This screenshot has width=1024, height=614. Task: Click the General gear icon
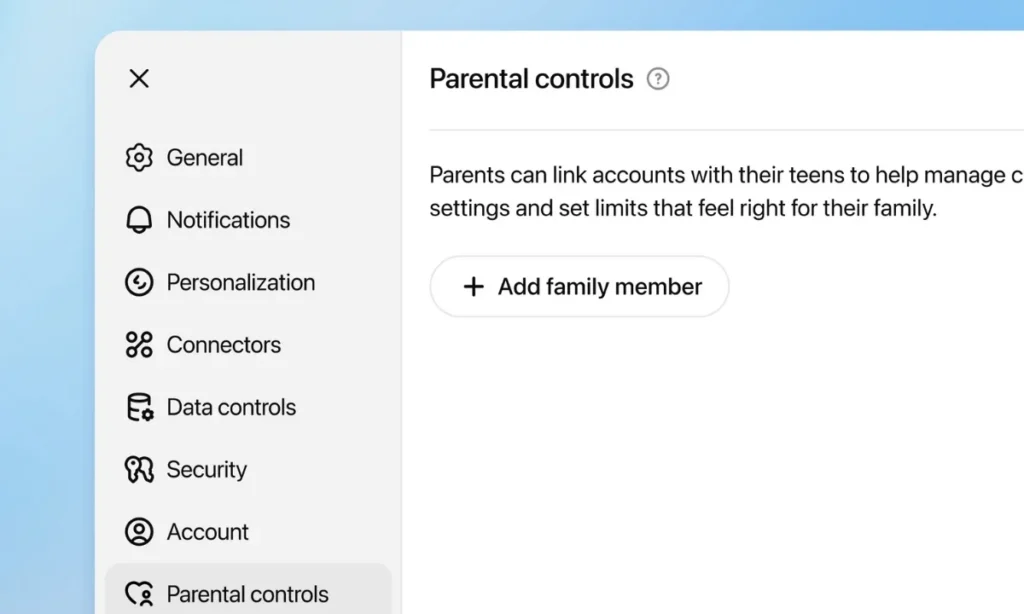pyautogui.click(x=139, y=158)
